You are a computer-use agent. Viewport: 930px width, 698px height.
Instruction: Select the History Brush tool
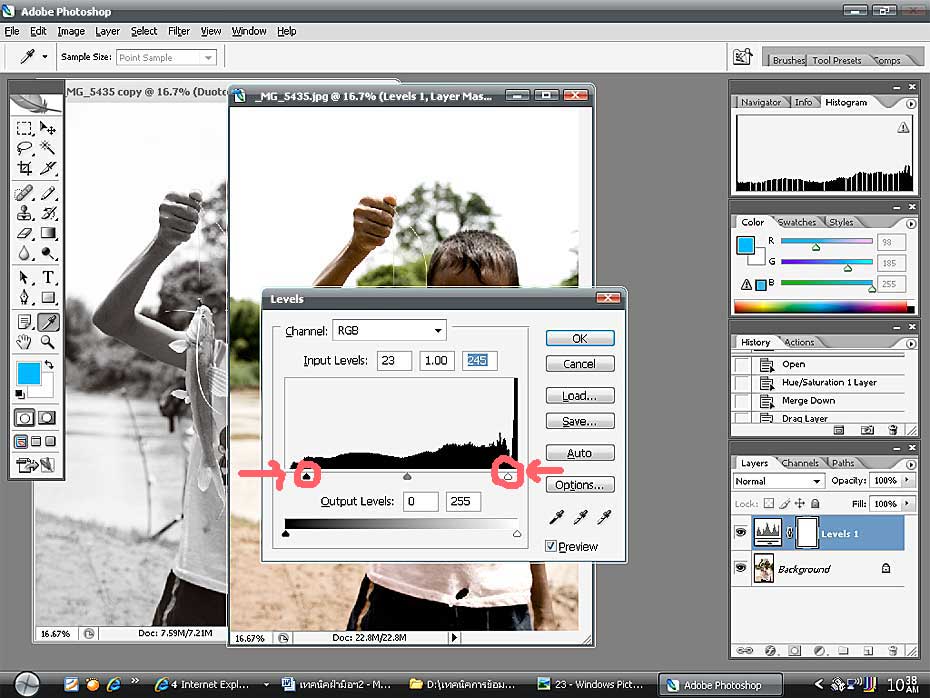click(47, 213)
